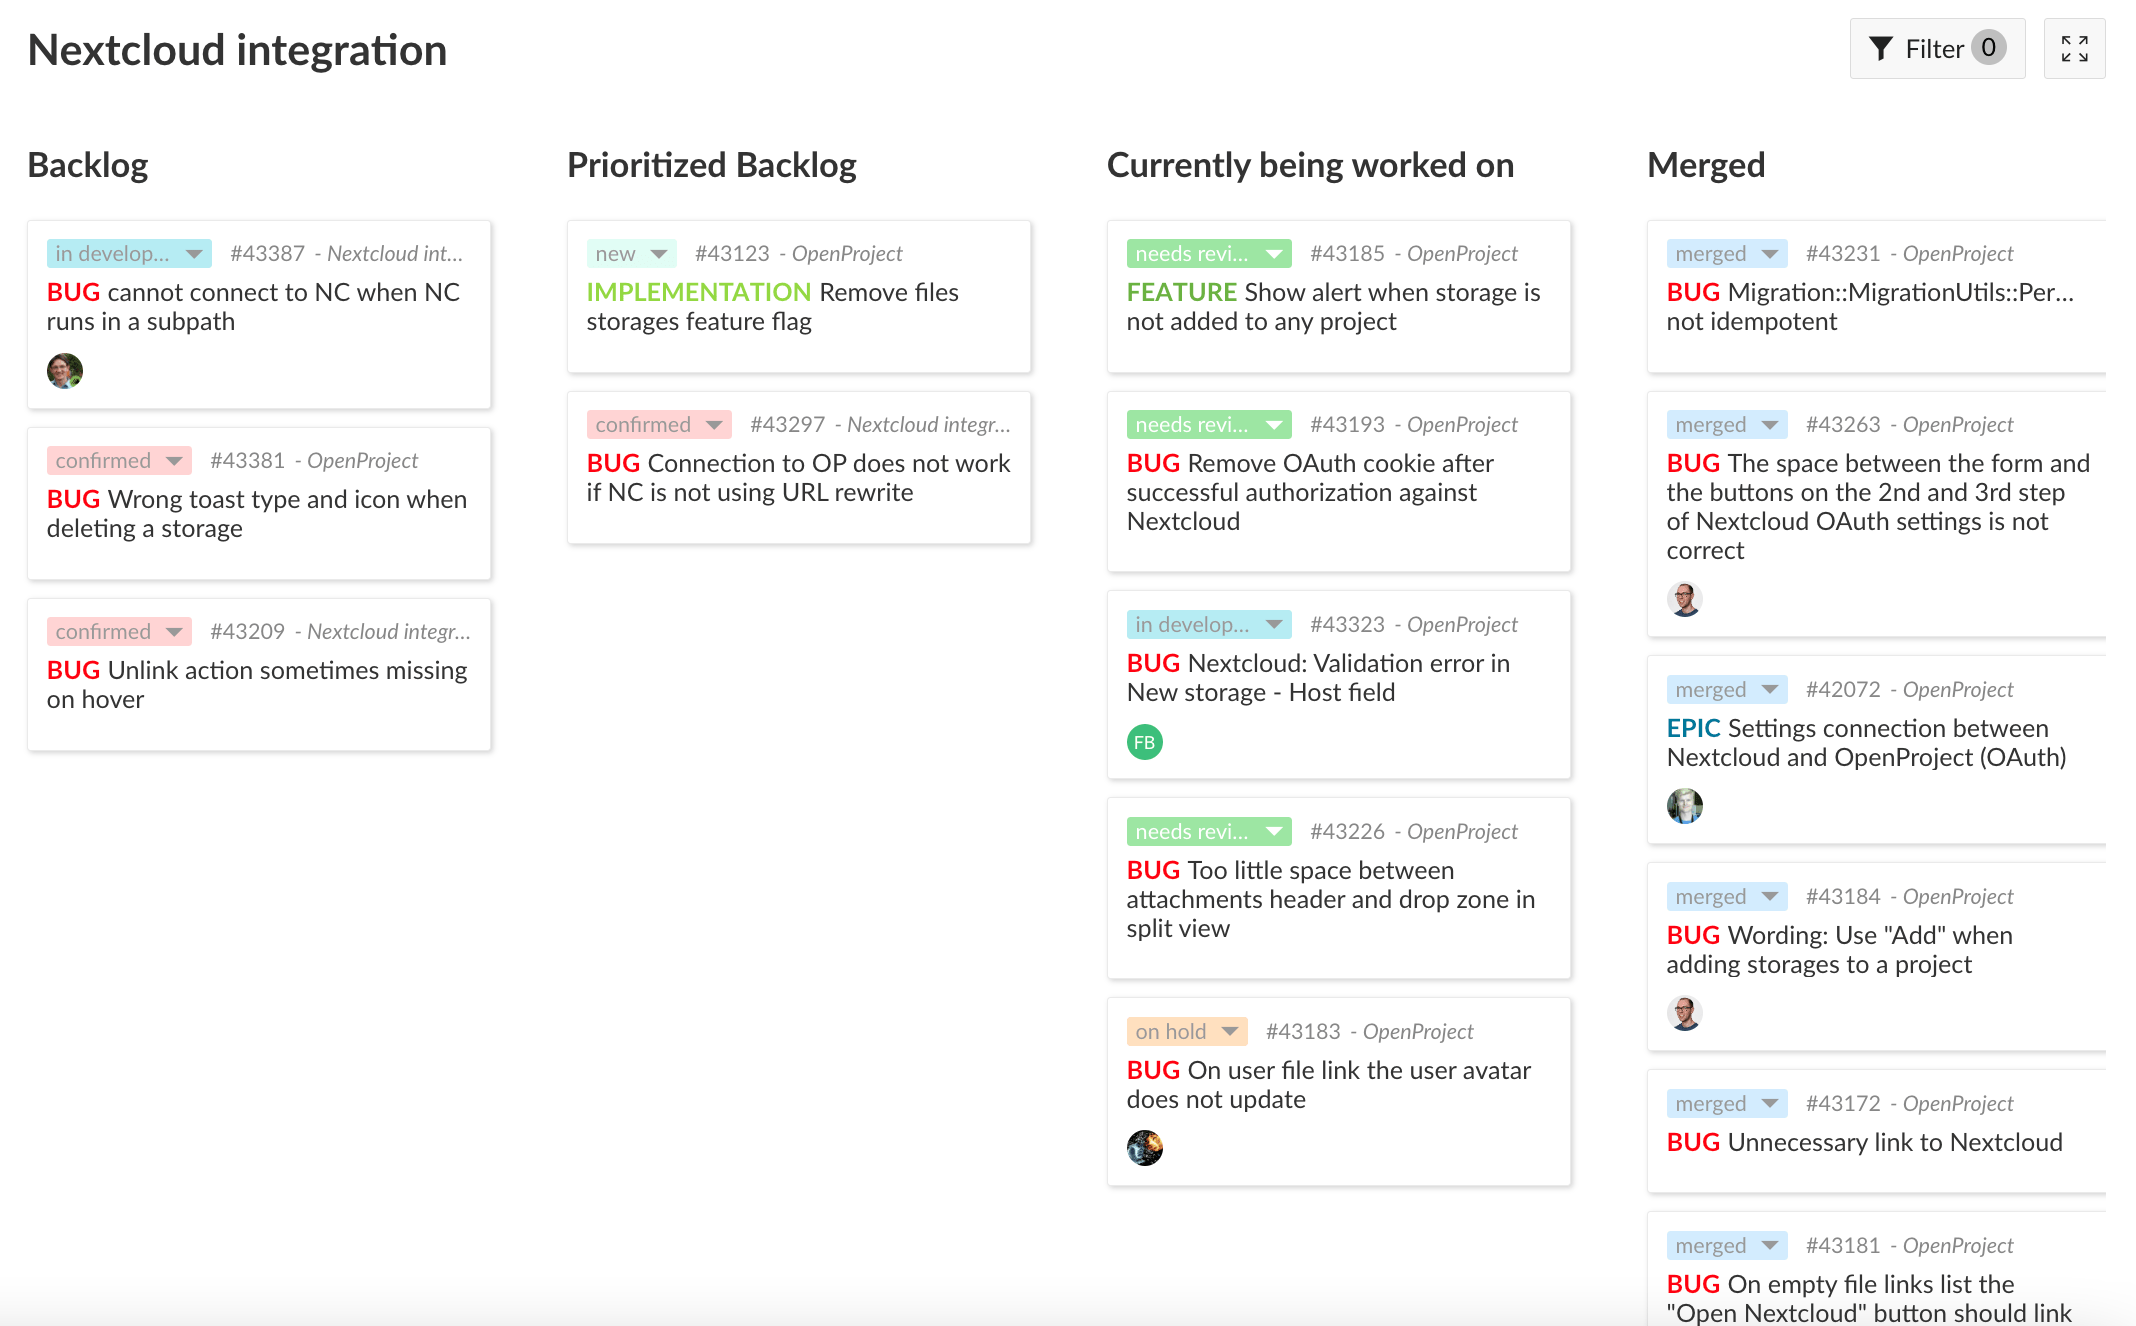The height and width of the screenshot is (1326, 2136).
Task: Open work package #43297 about URL rewrite
Action: (787, 424)
